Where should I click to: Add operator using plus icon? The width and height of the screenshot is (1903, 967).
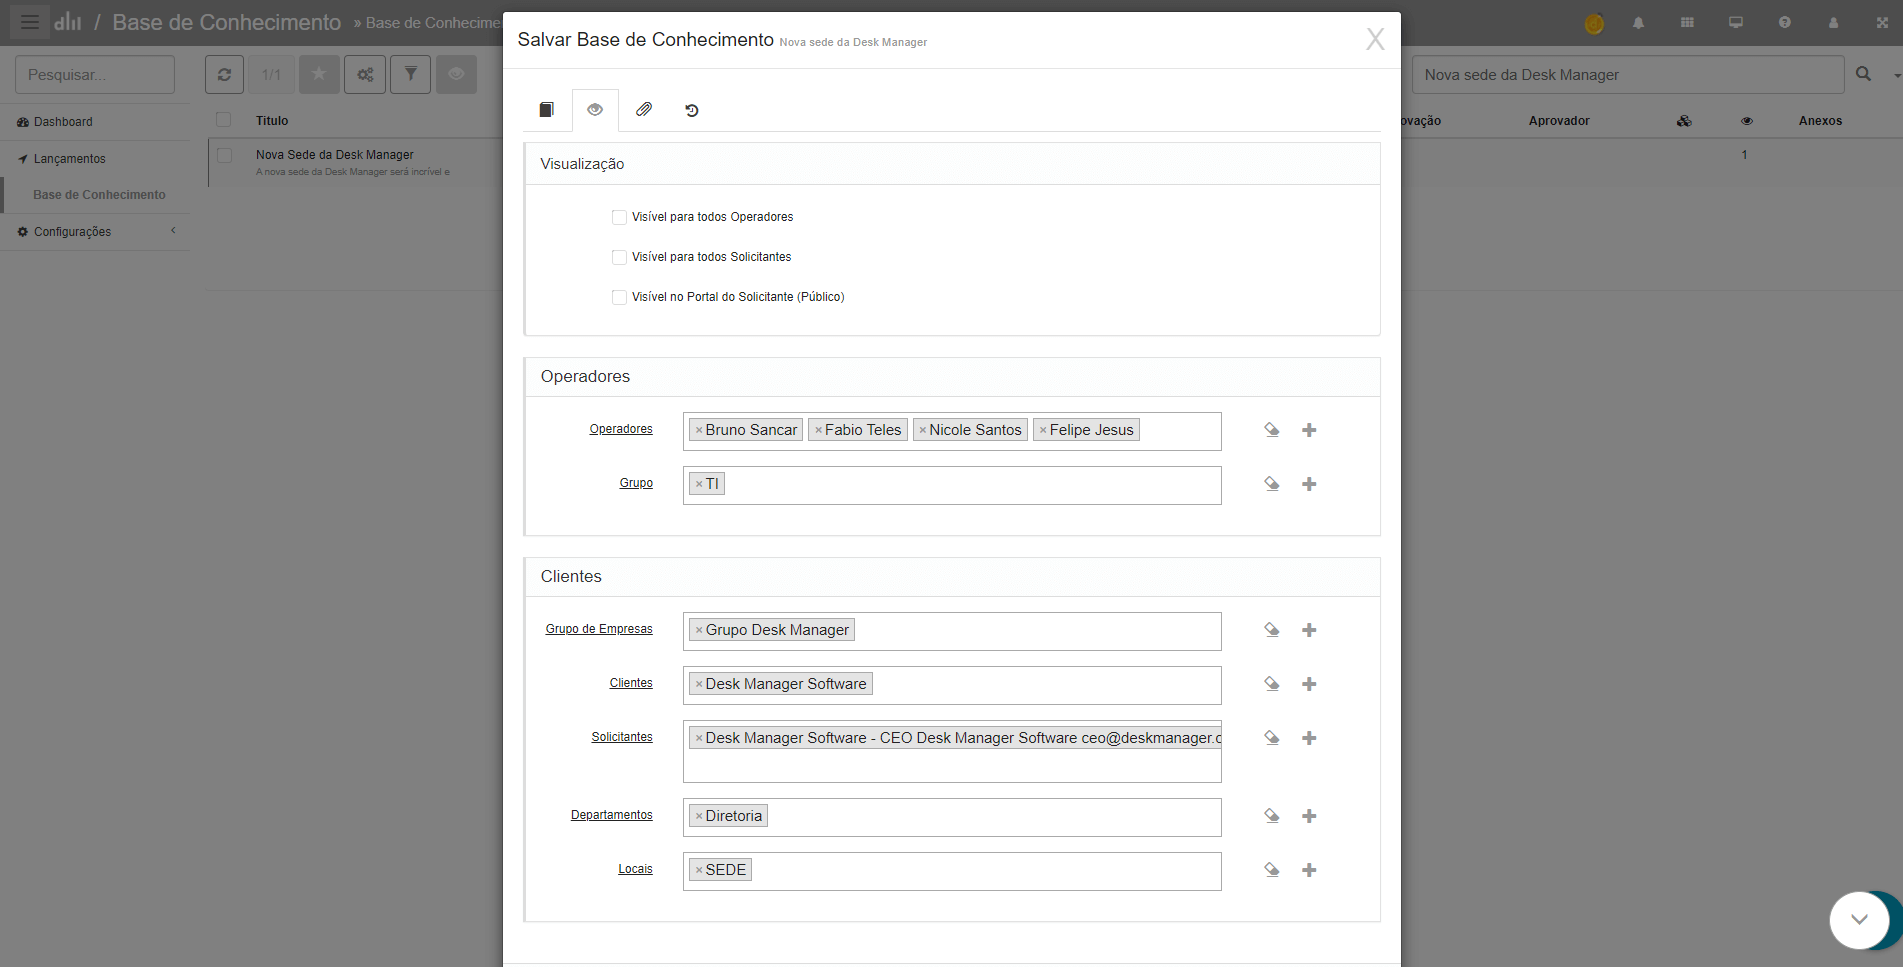1308,430
